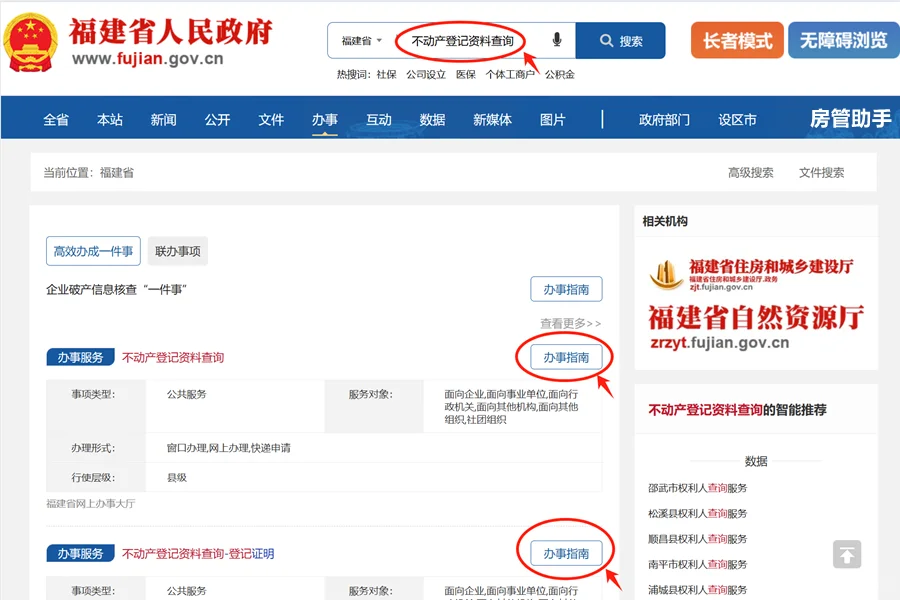The image size is (900, 600).
Task: Open 不动产登记资料查询-登记证明 result title
Action: pyautogui.click(x=198, y=554)
